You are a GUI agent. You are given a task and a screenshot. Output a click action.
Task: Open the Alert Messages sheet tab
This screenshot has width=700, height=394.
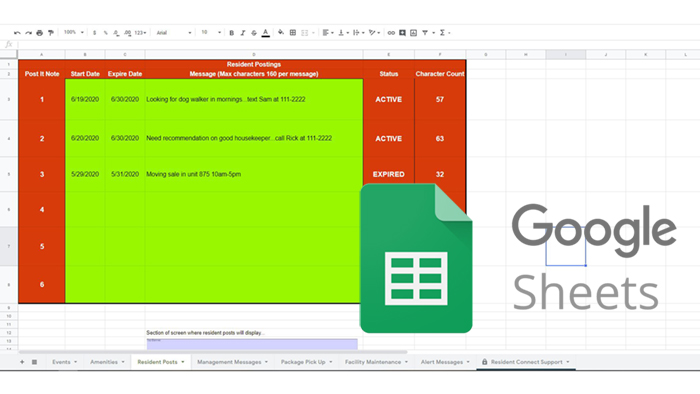point(442,362)
